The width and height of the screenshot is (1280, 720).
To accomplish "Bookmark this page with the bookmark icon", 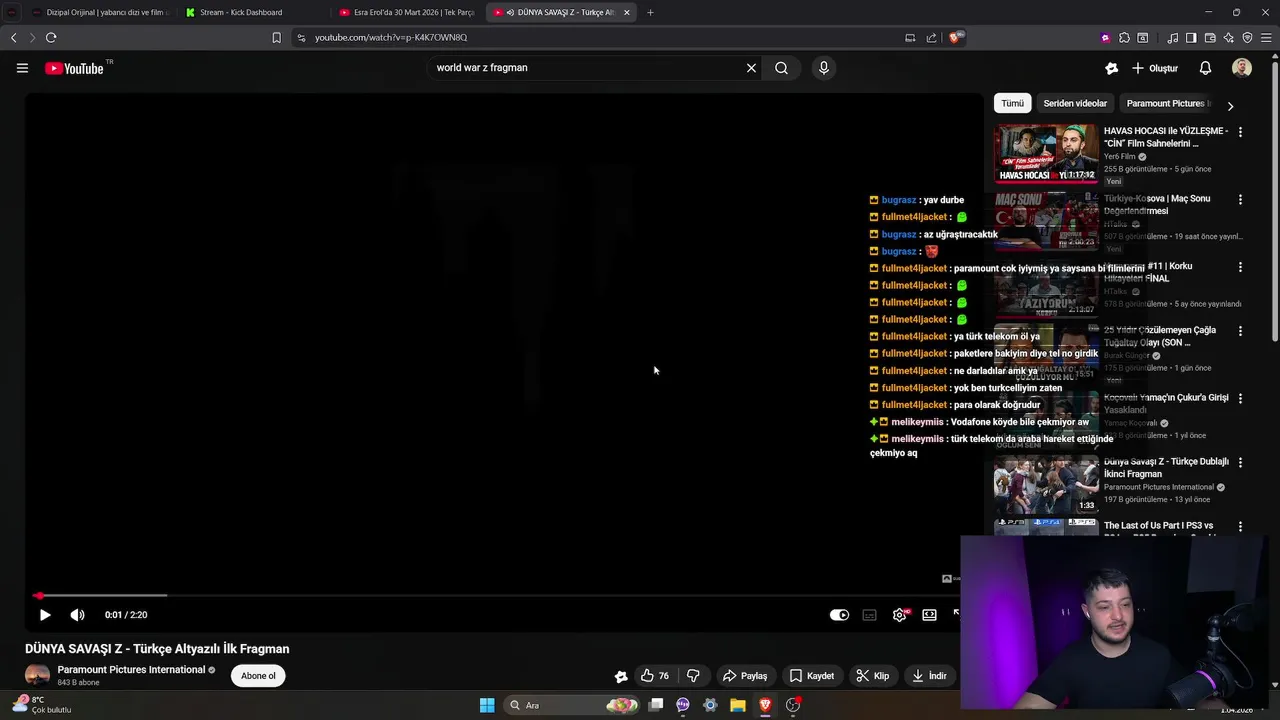I will (x=277, y=37).
